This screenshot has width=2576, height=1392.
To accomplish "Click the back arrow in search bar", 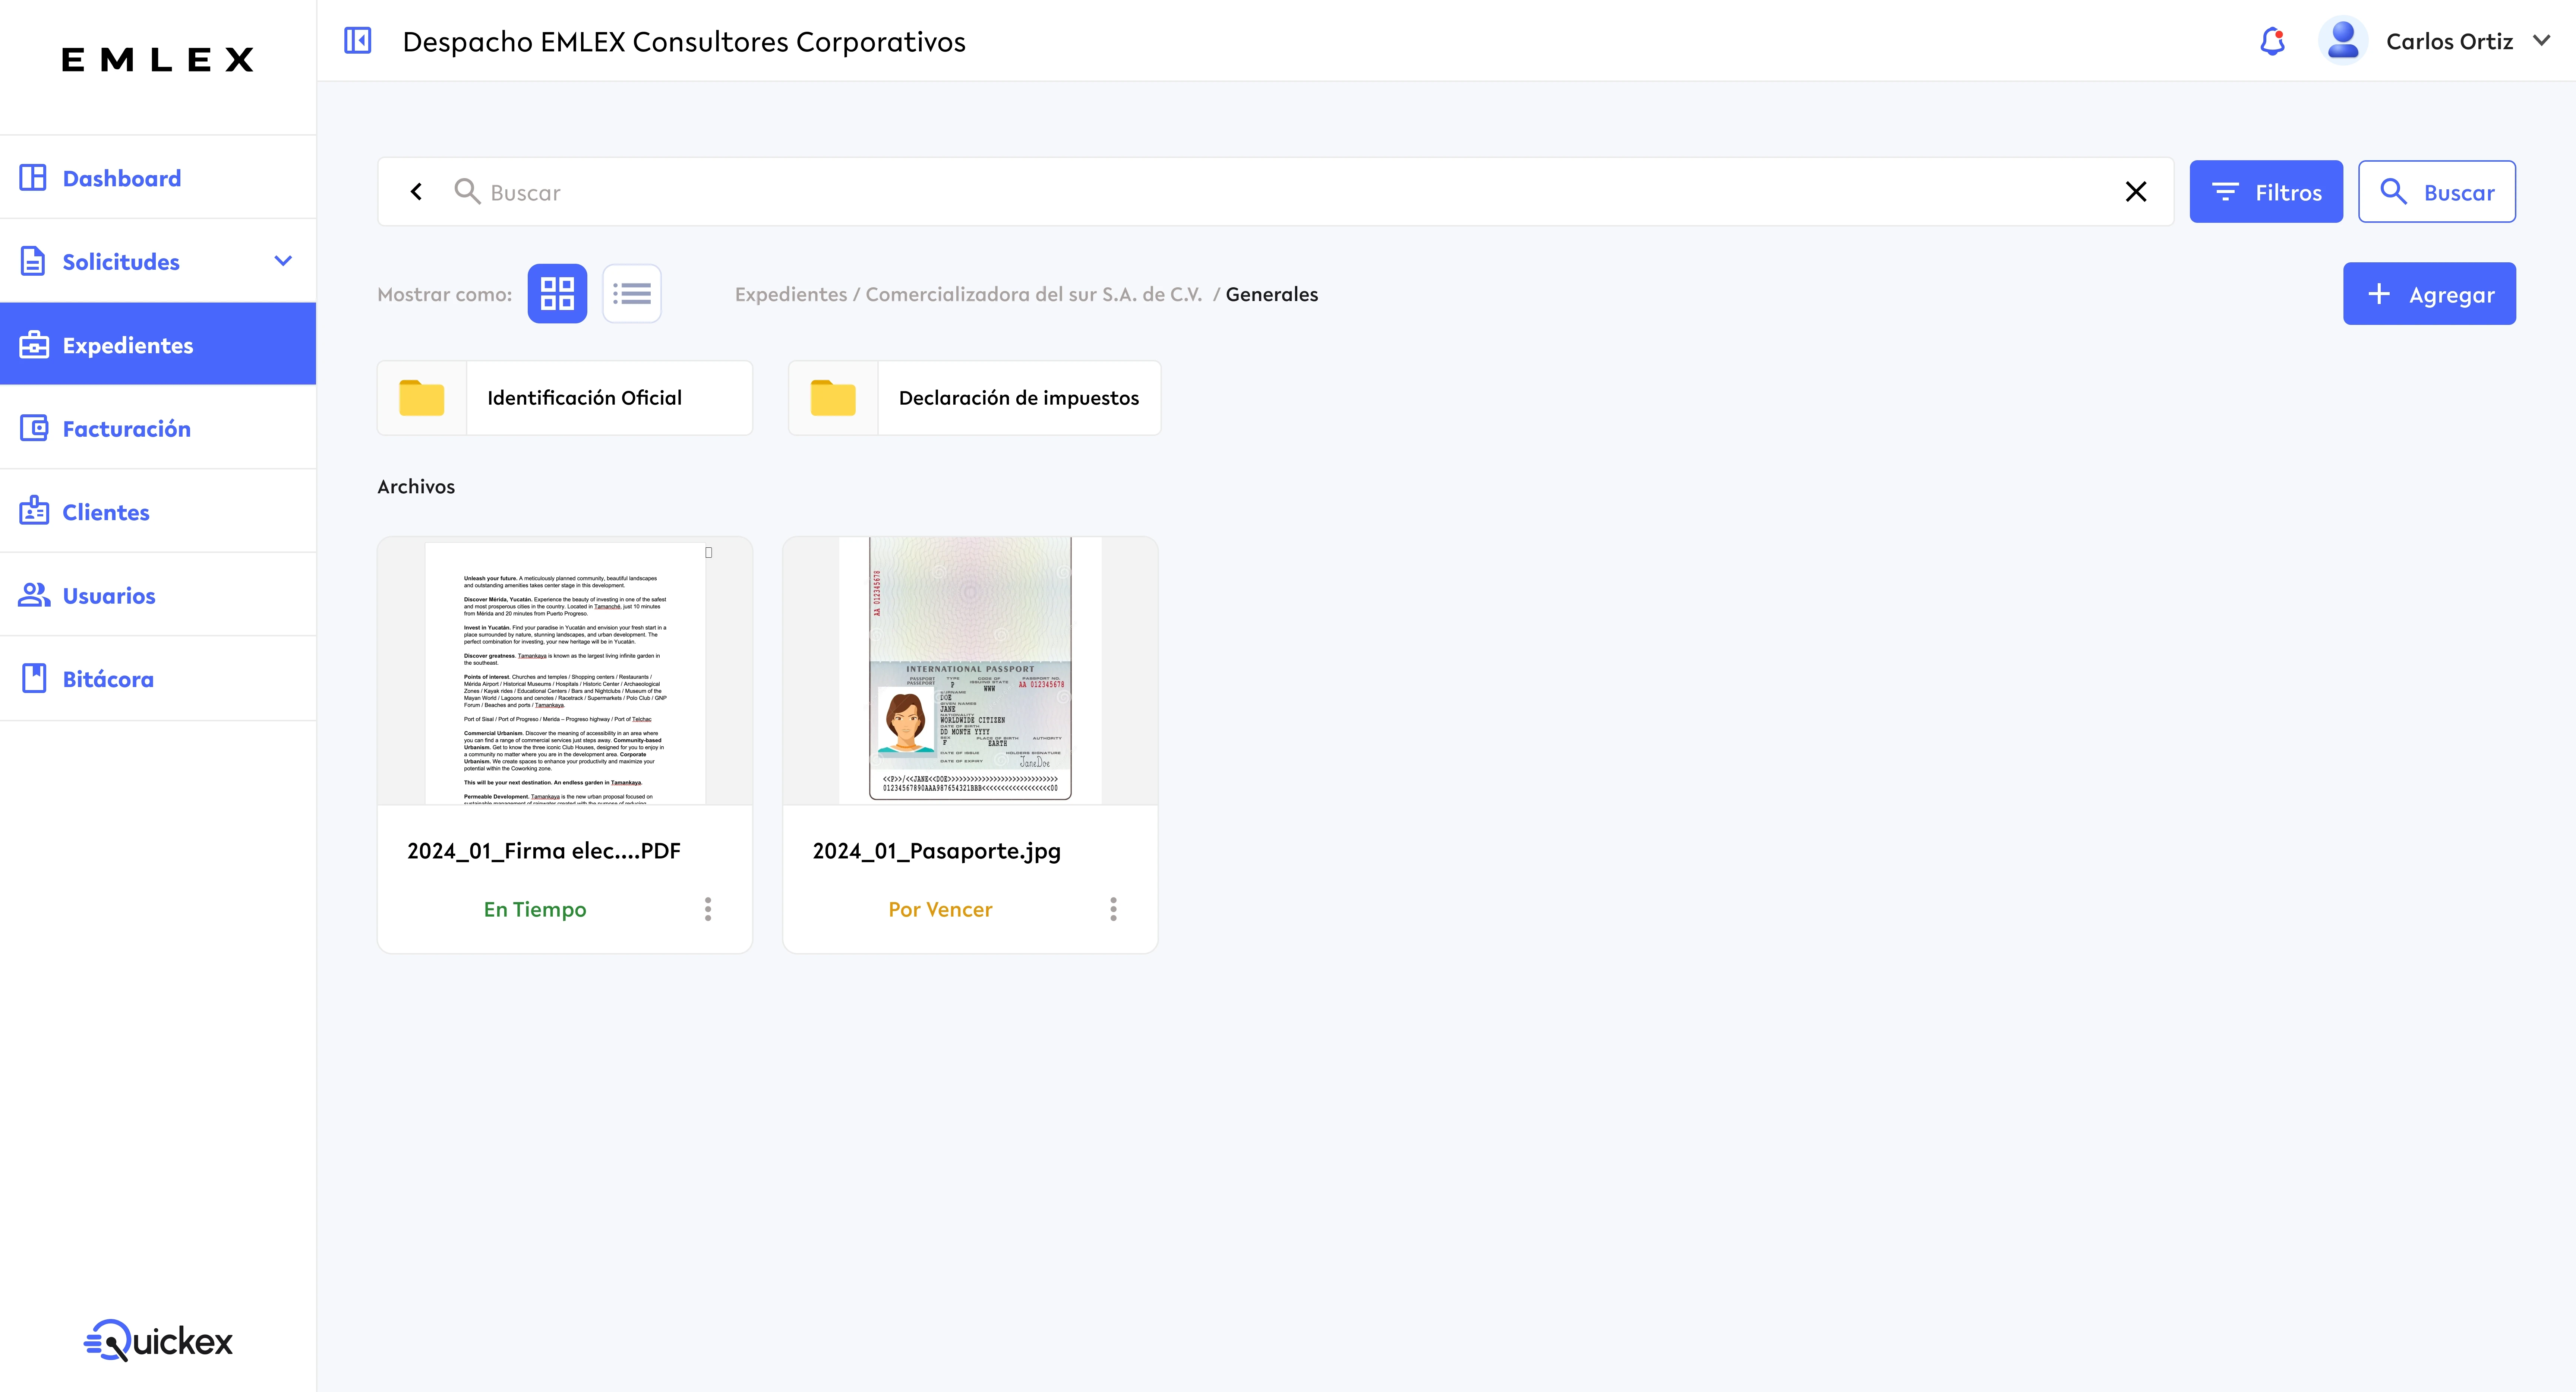I will (x=416, y=191).
